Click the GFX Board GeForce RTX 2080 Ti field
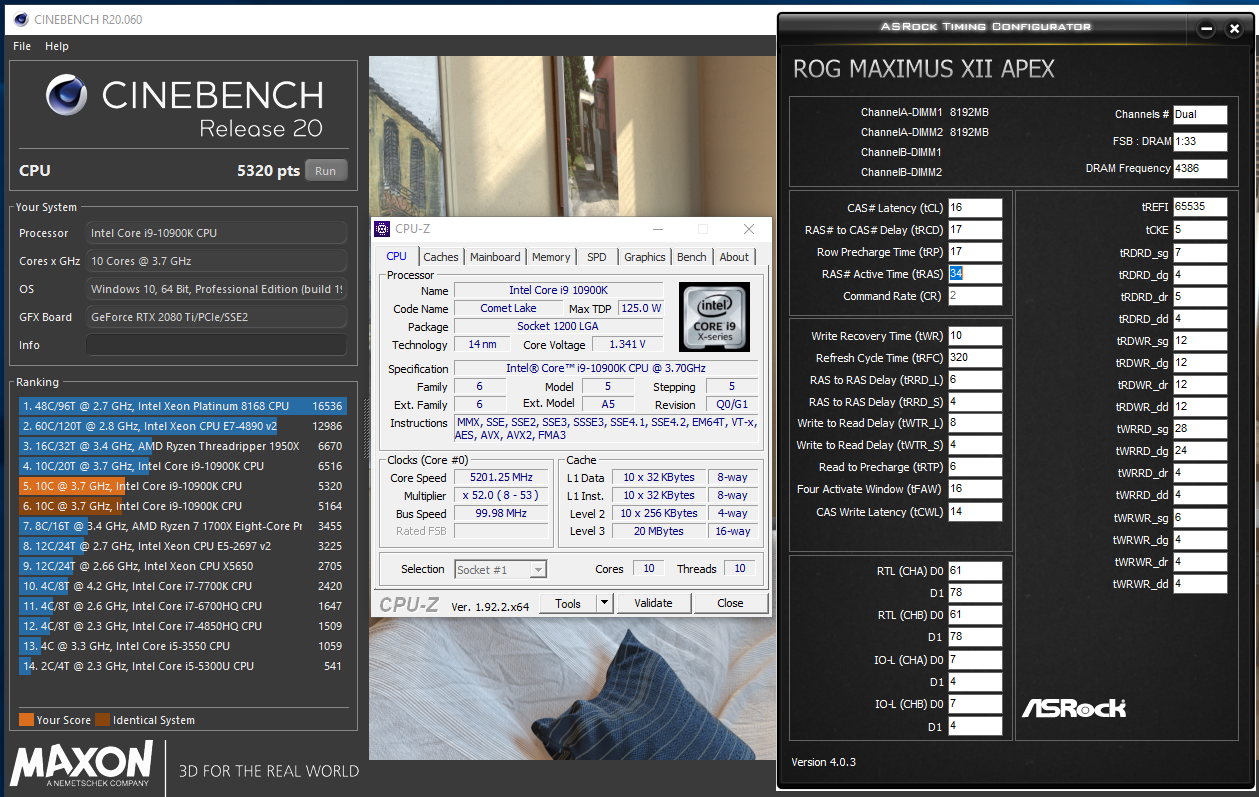Screen dimensions: 1259x797 [x=217, y=317]
